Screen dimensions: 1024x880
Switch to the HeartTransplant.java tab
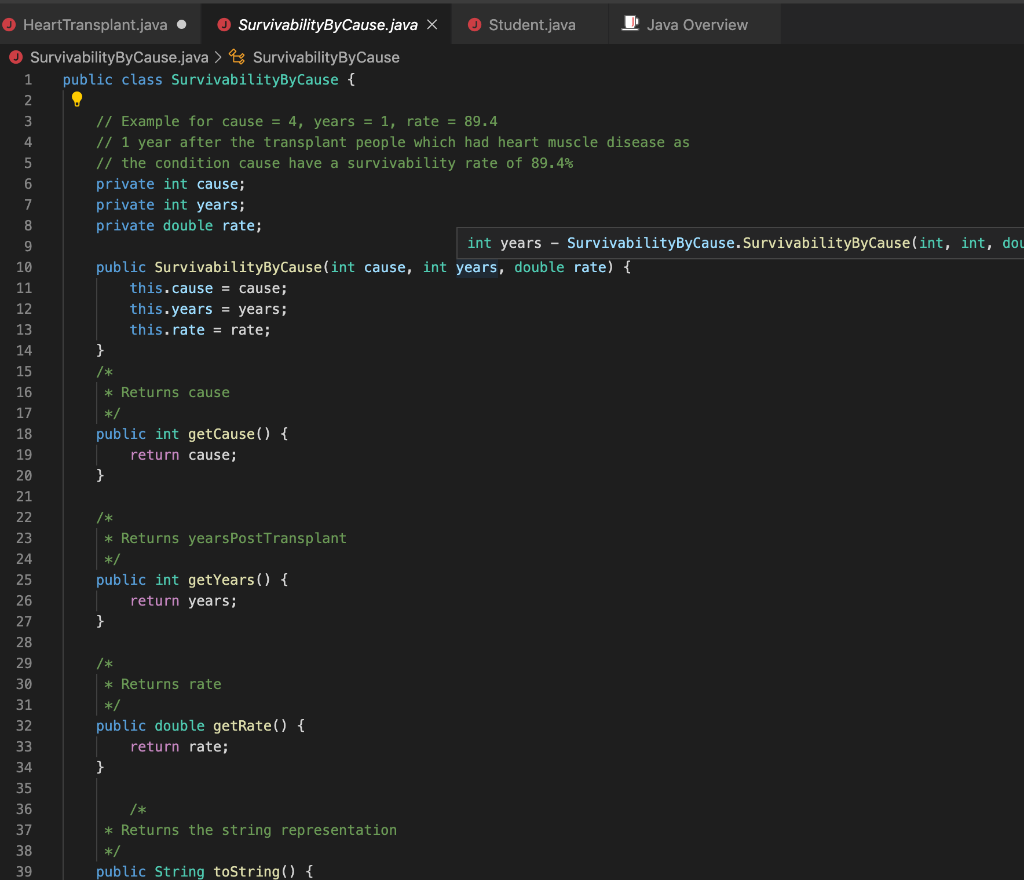95,25
